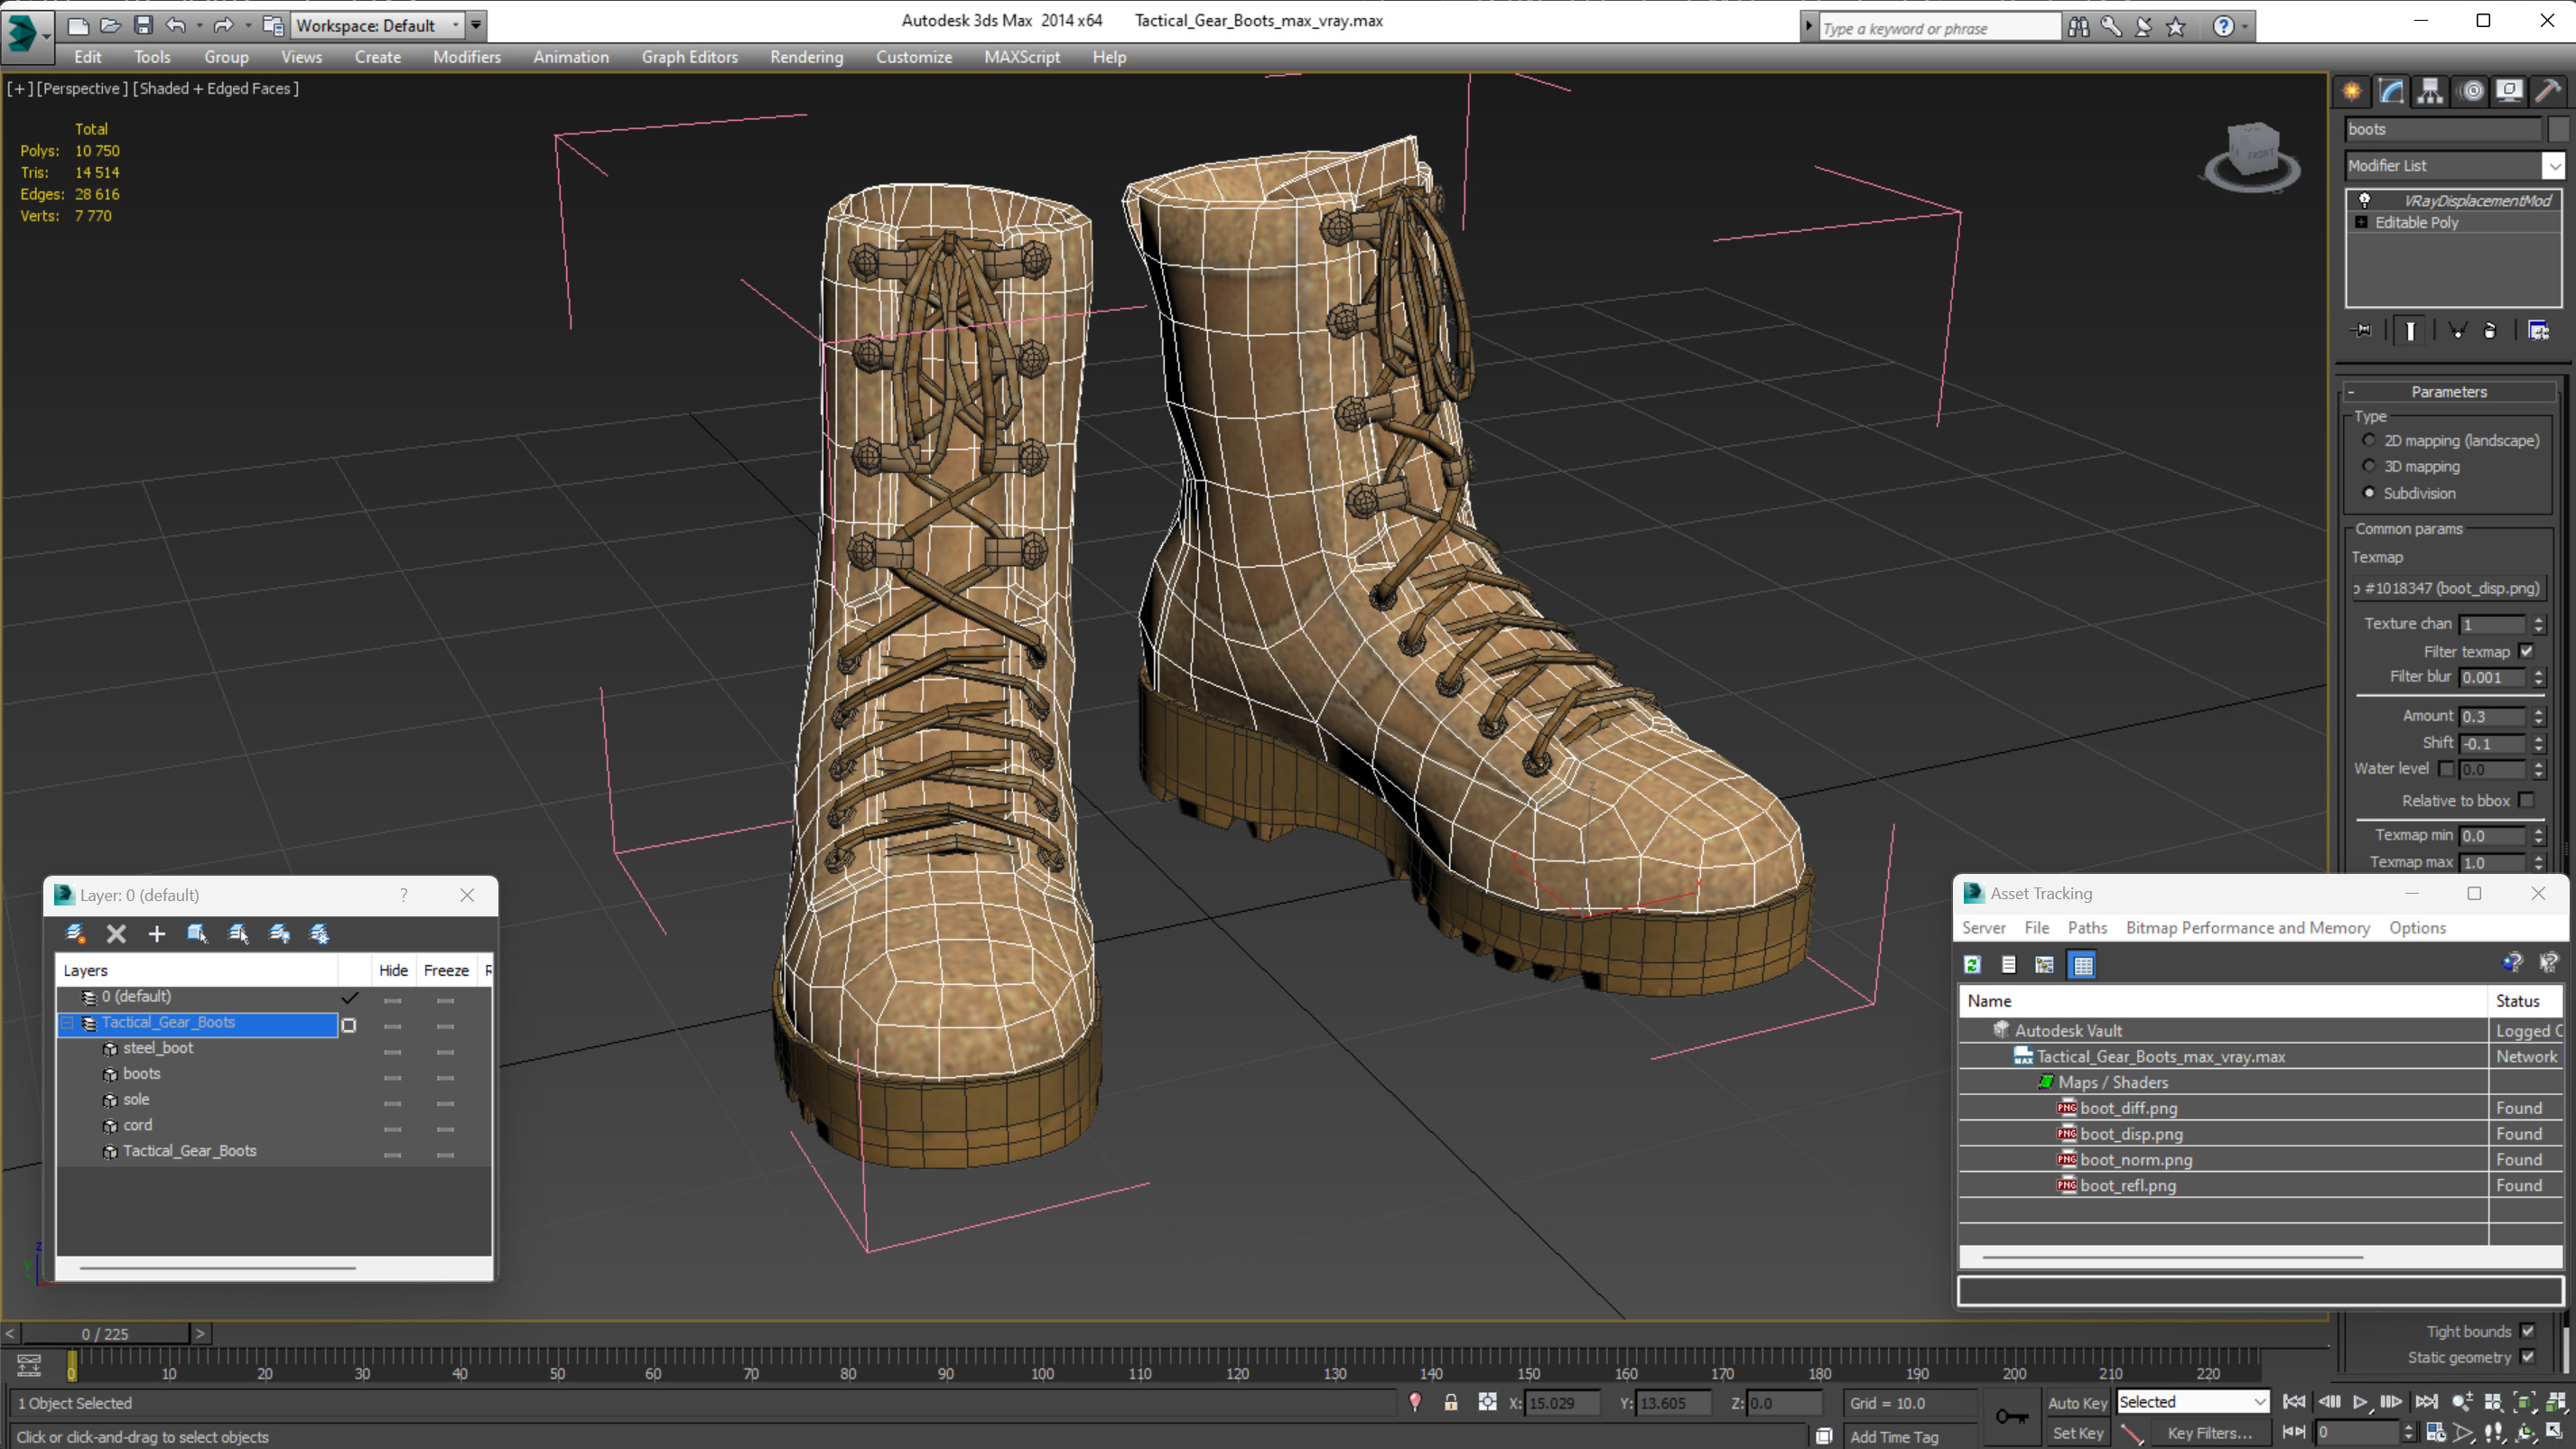The height and width of the screenshot is (1449, 2576).
Task: Click the Save File icon
Action: click(143, 25)
